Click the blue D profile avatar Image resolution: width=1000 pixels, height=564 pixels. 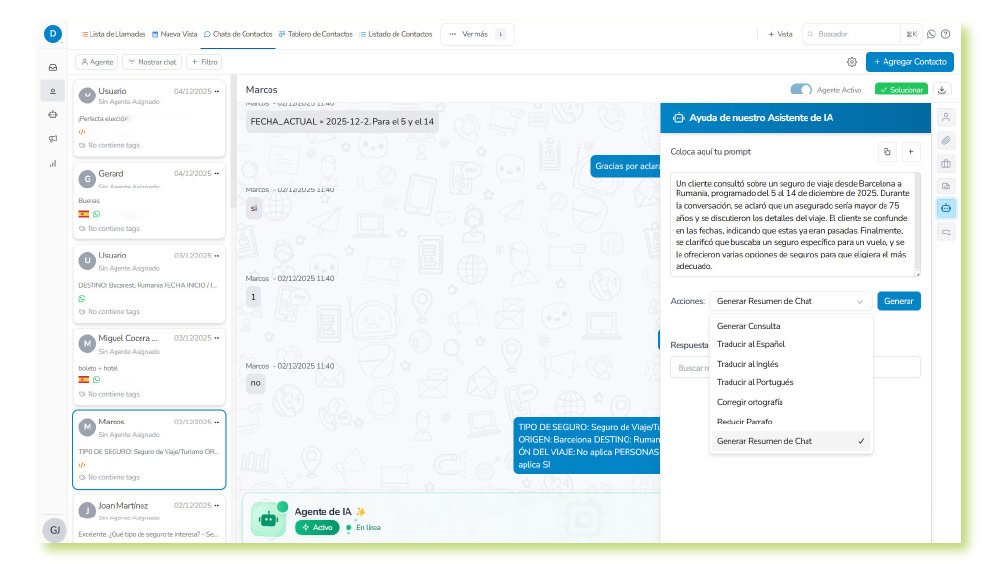[x=53, y=34]
